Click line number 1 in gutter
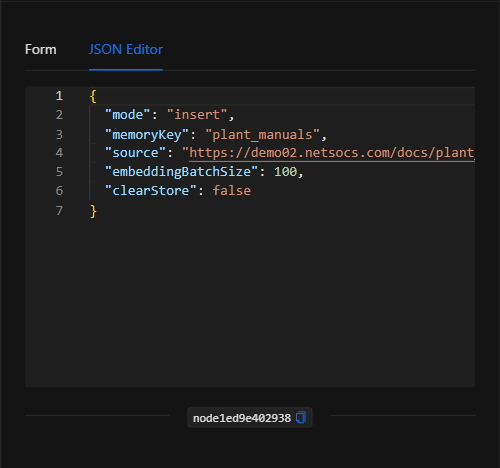The width and height of the screenshot is (500, 468). pos(59,96)
